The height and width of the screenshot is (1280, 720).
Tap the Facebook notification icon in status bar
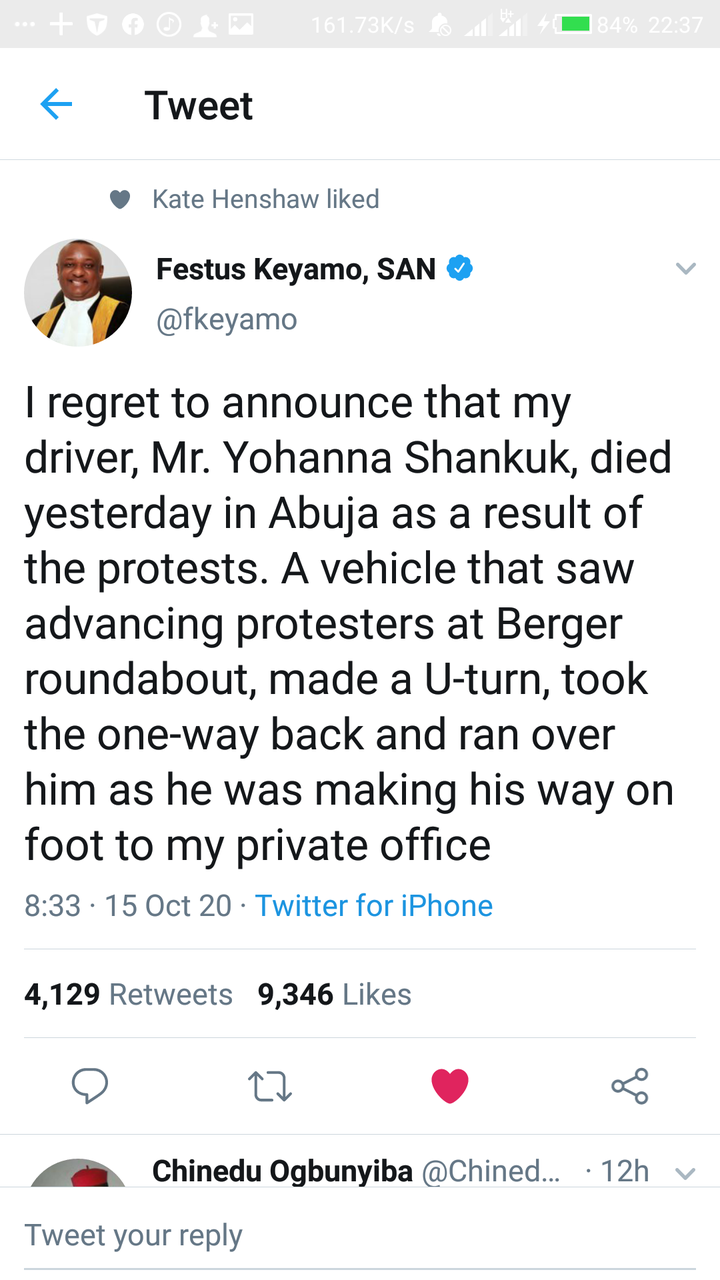point(133,25)
